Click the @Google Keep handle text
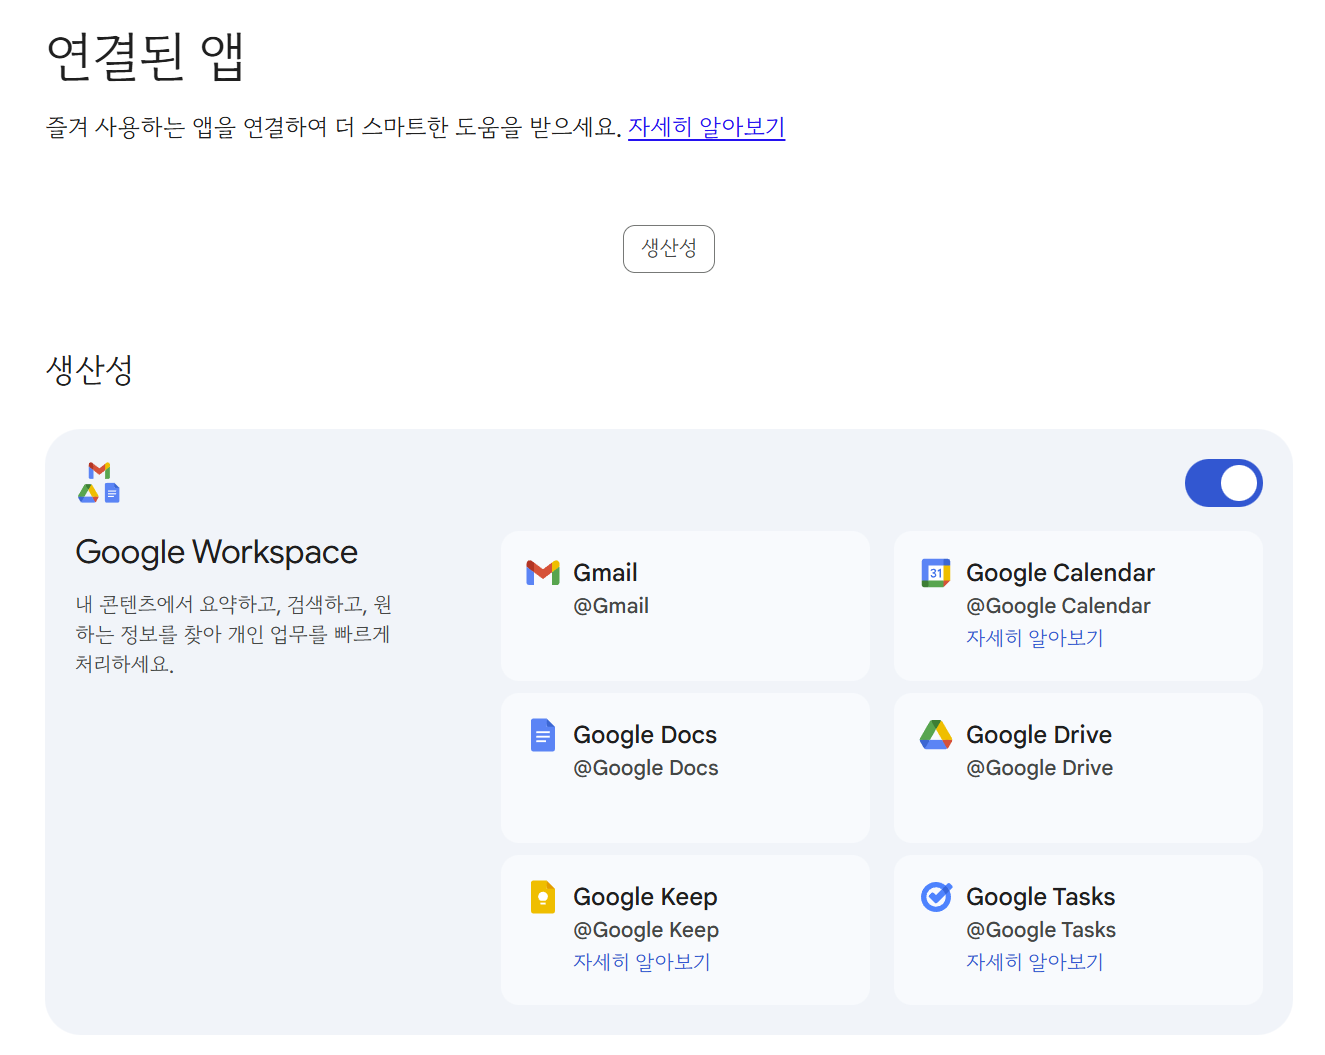 [646, 930]
